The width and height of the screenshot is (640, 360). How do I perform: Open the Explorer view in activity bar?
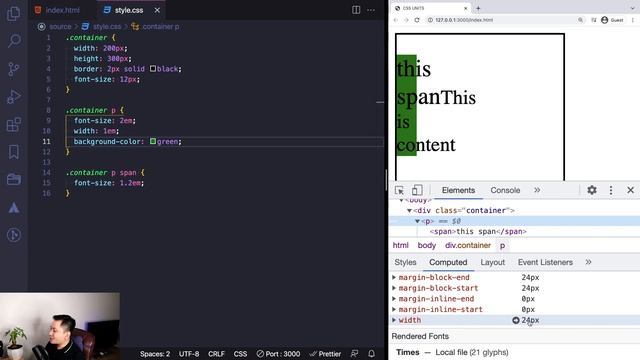[x=13, y=13]
